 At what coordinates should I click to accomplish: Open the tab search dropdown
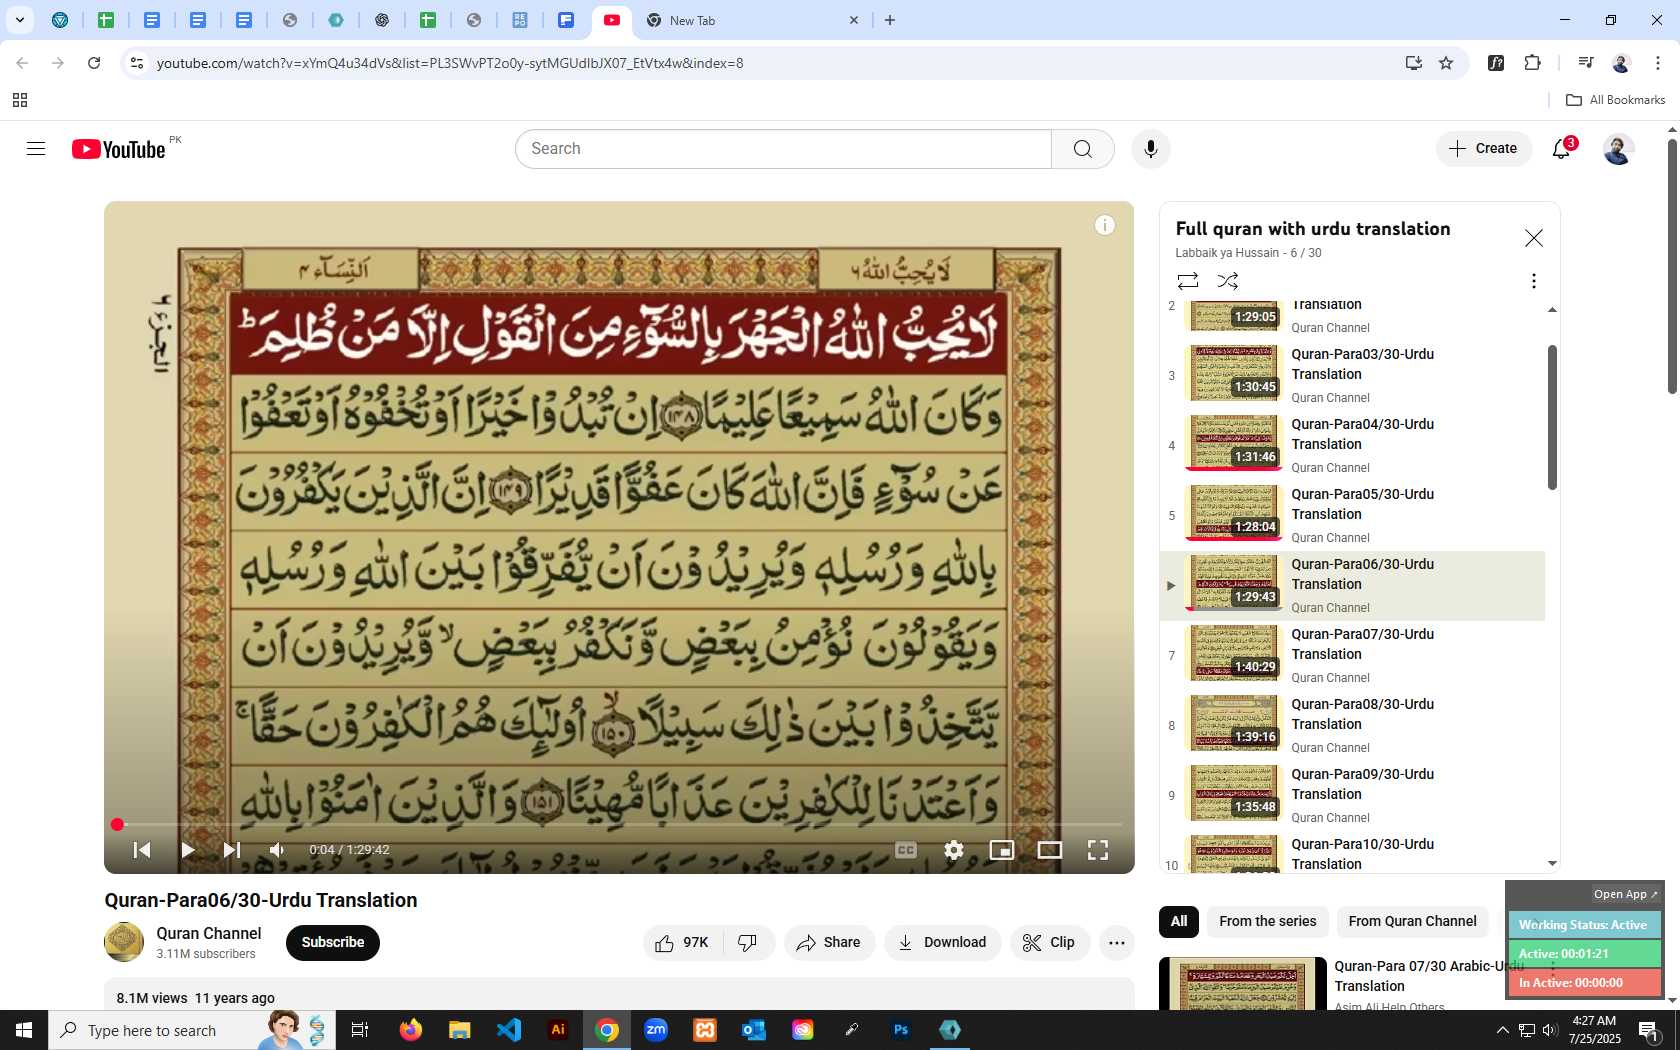point(19,20)
